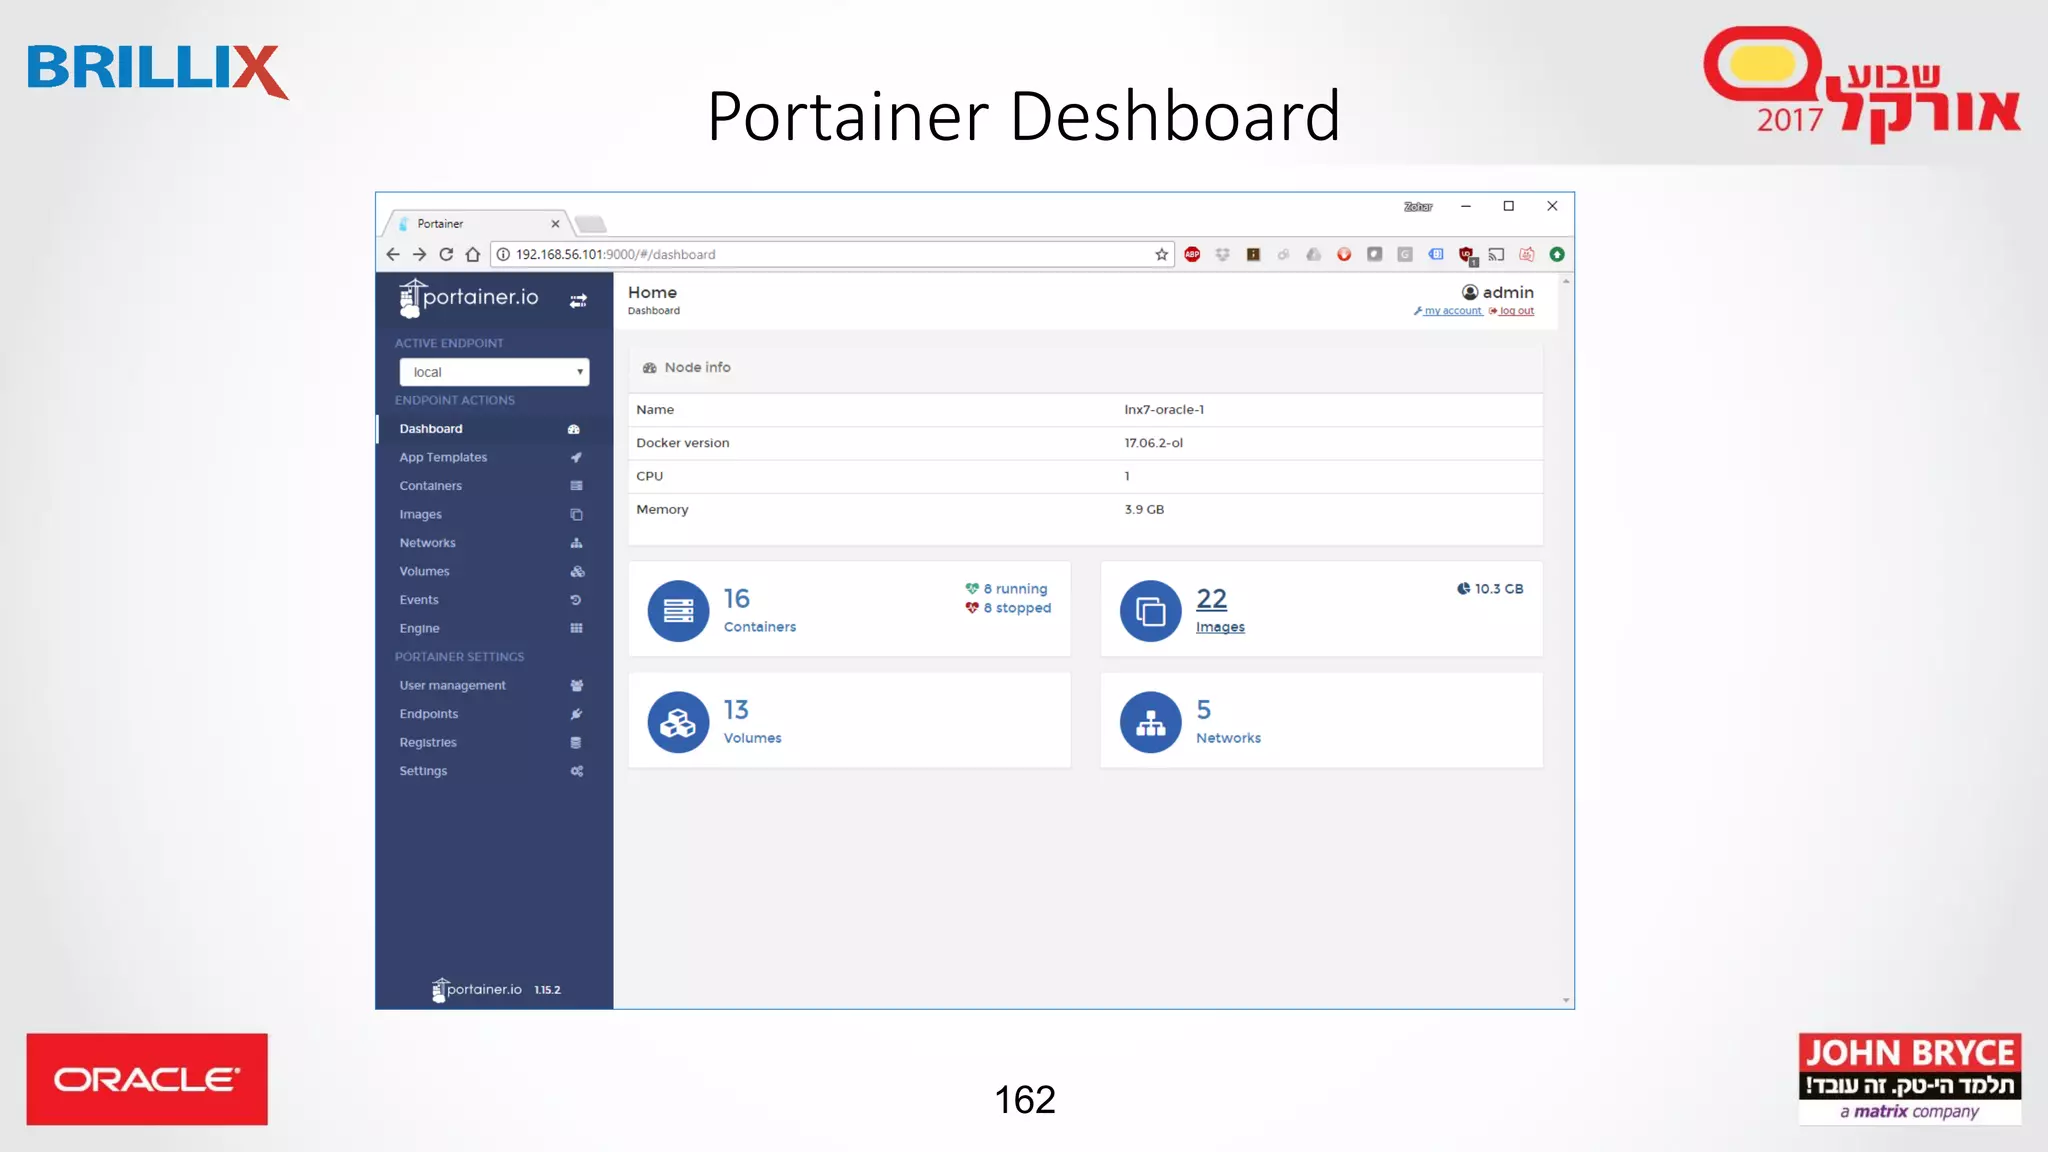Click the User management users icon
Image resolution: width=2048 pixels, height=1152 pixels.
click(576, 685)
